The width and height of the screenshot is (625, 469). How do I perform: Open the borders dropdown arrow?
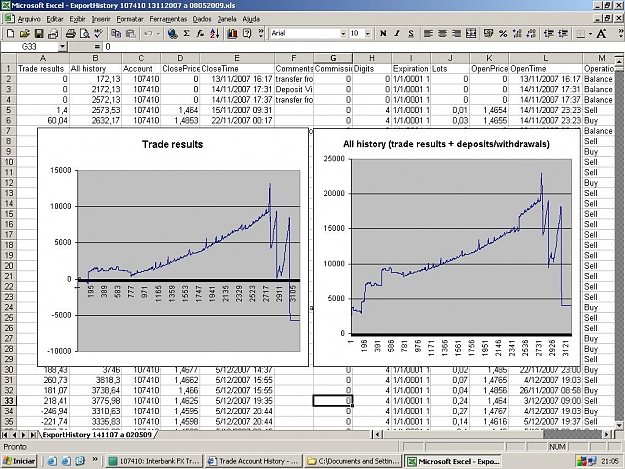(590, 34)
